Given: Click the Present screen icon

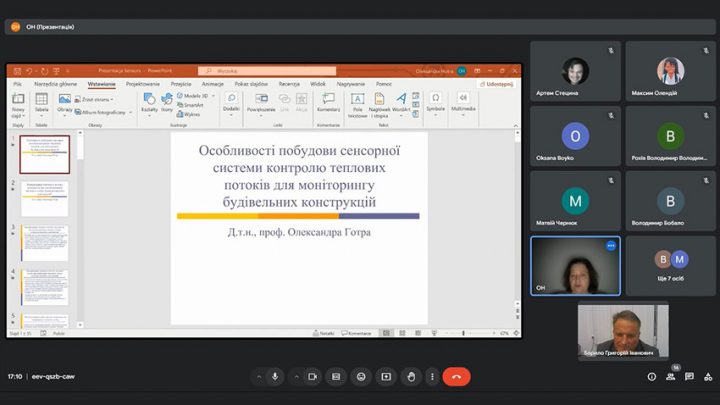Looking at the screenshot, I should 386,377.
